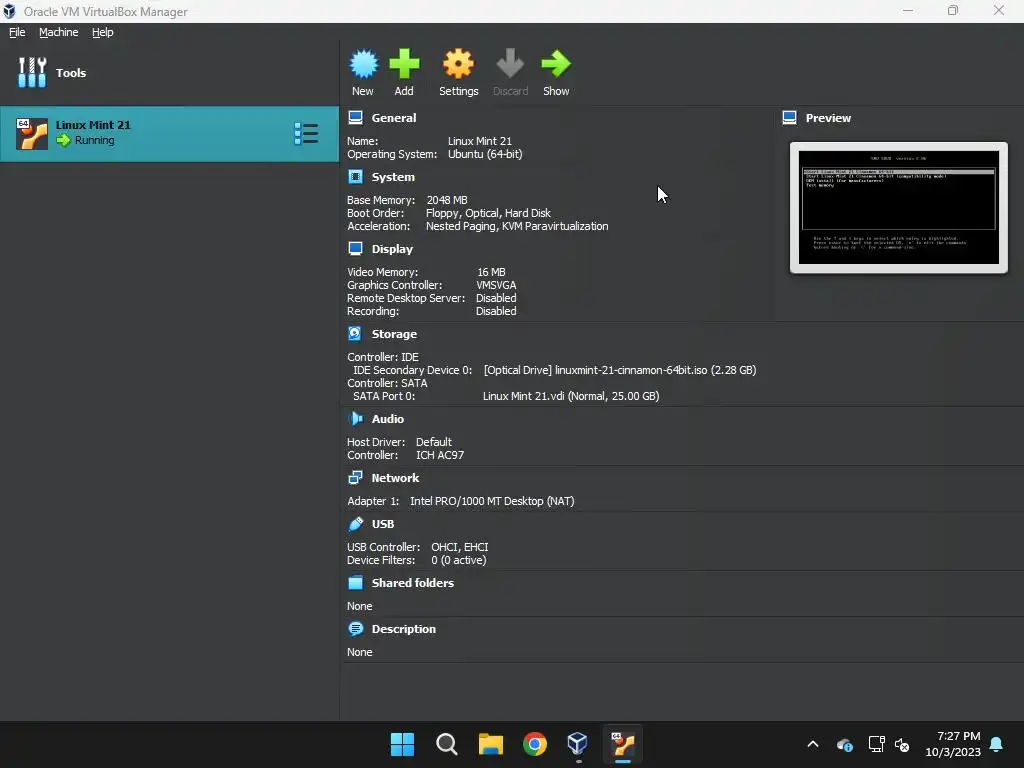Open the Help menu
Screen dimensions: 1024x768
coord(103,32)
